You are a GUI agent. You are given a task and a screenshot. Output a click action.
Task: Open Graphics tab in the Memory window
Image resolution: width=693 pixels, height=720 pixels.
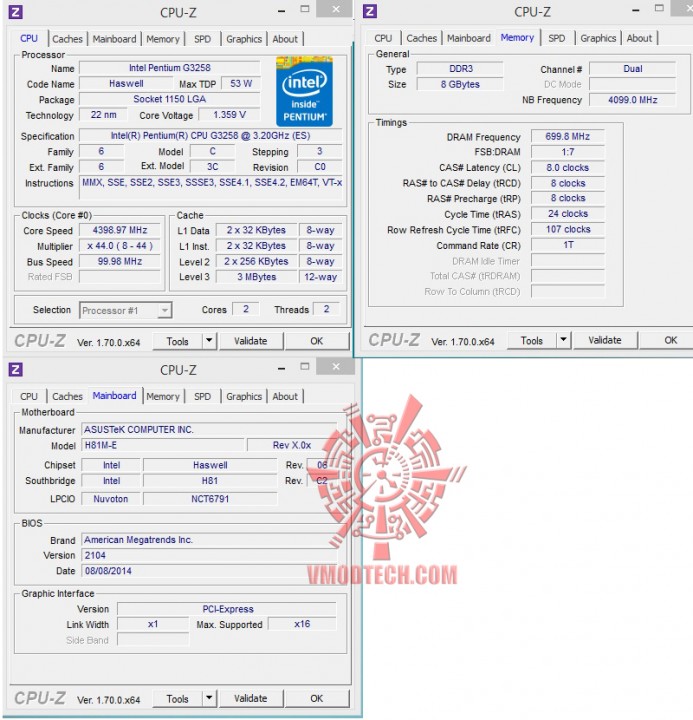(598, 38)
